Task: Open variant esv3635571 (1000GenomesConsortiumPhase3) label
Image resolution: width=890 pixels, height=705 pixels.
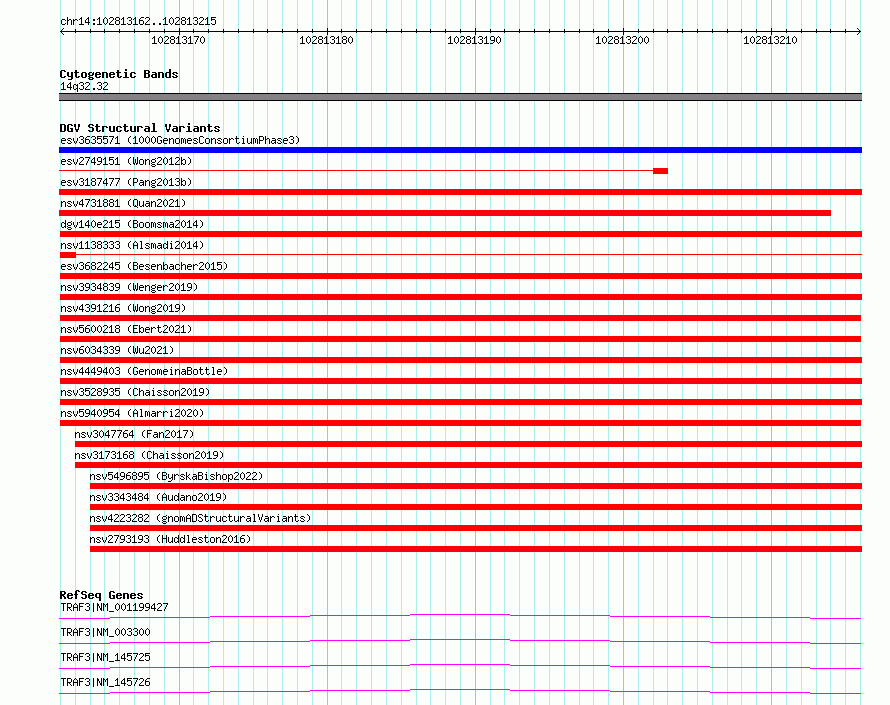Action: [180, 140]
